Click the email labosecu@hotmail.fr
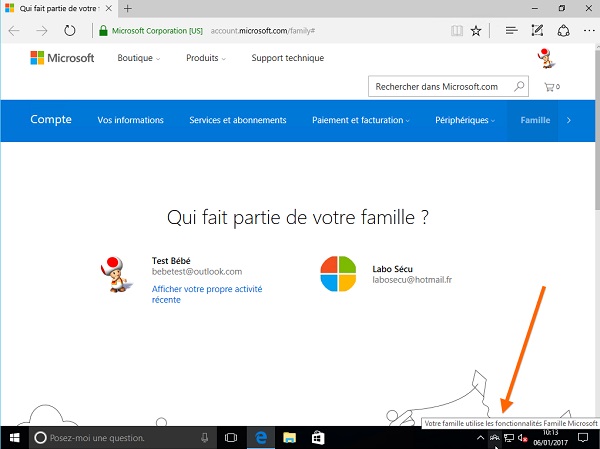The width and height of the screenshot is (600, 449). pos(412,280)
